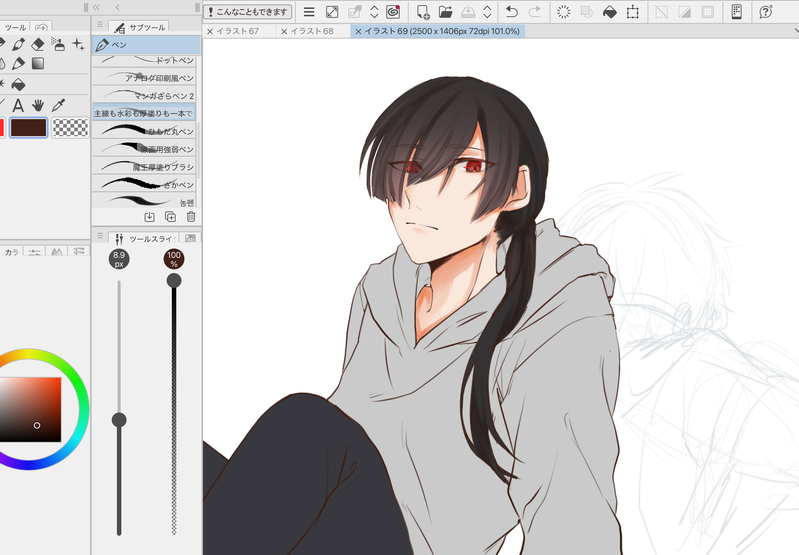The image size is (799, 555).
Task: Choose the アナログ印刷風ペン brush
Action: (144, 77)
